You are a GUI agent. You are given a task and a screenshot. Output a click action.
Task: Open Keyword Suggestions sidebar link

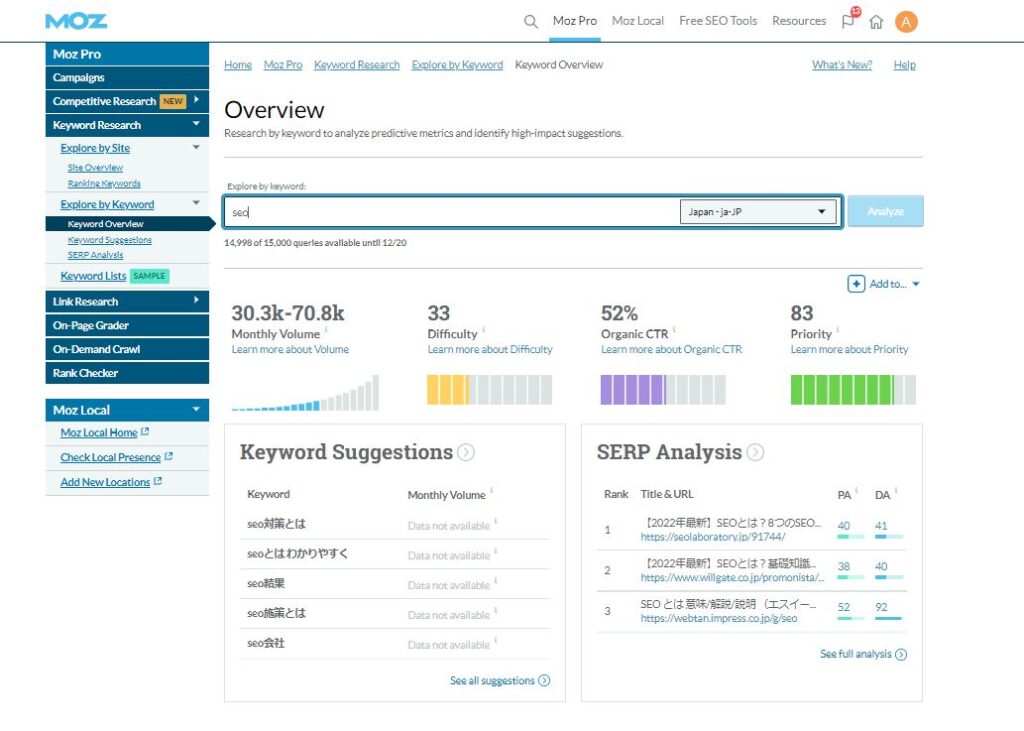(x=110, y=240)
